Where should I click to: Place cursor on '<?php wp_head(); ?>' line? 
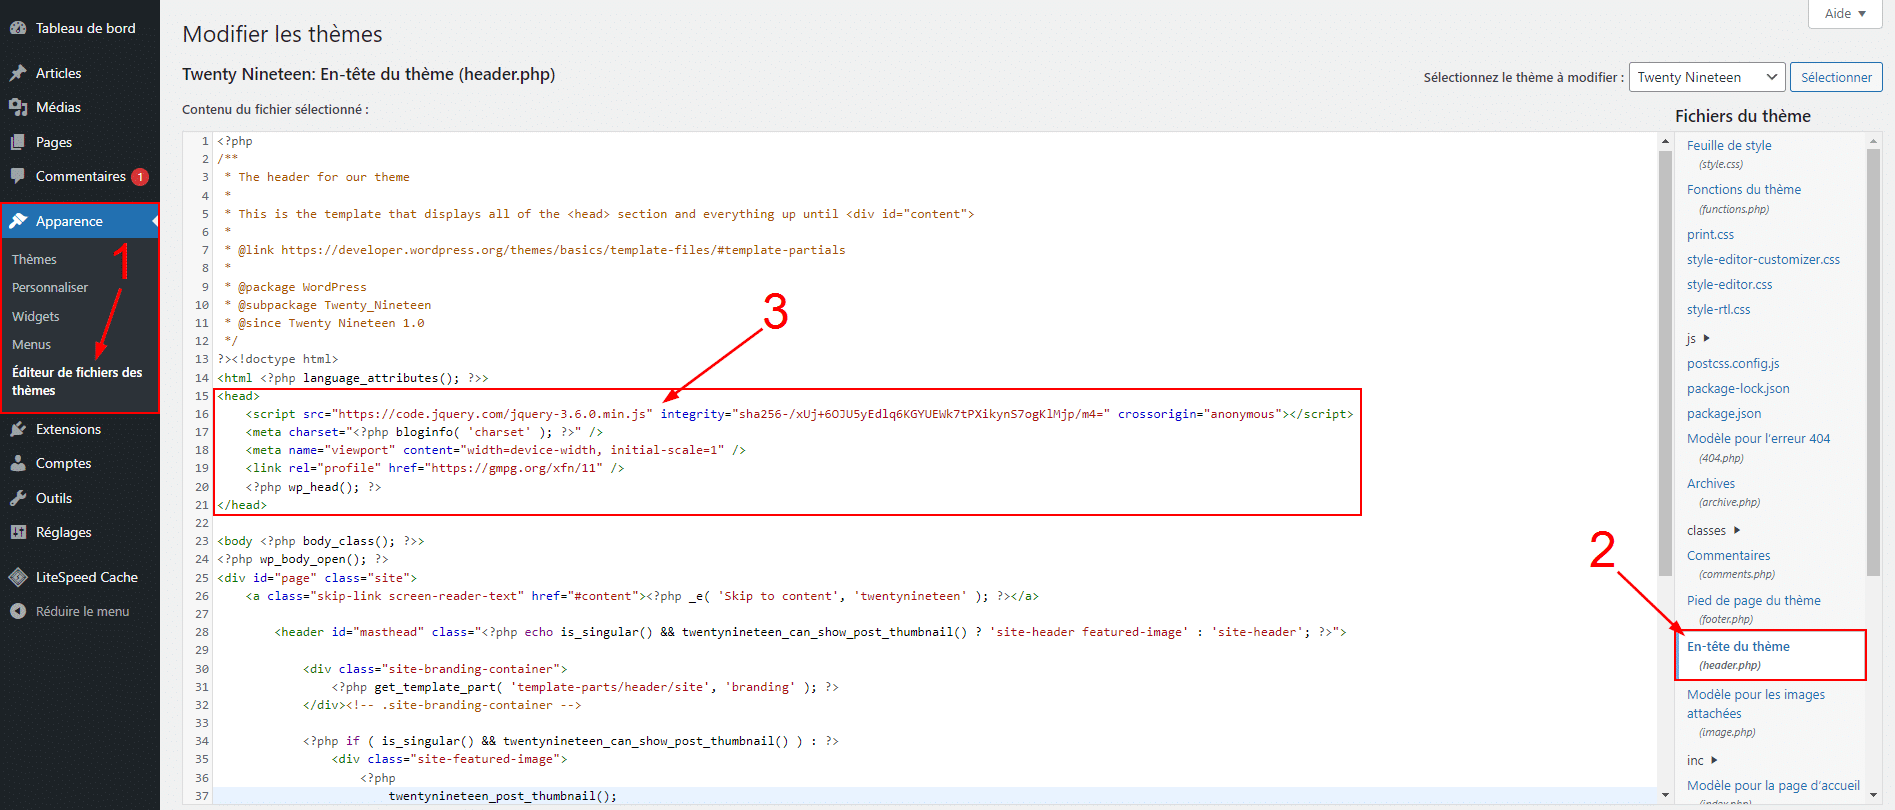(313, 487)
